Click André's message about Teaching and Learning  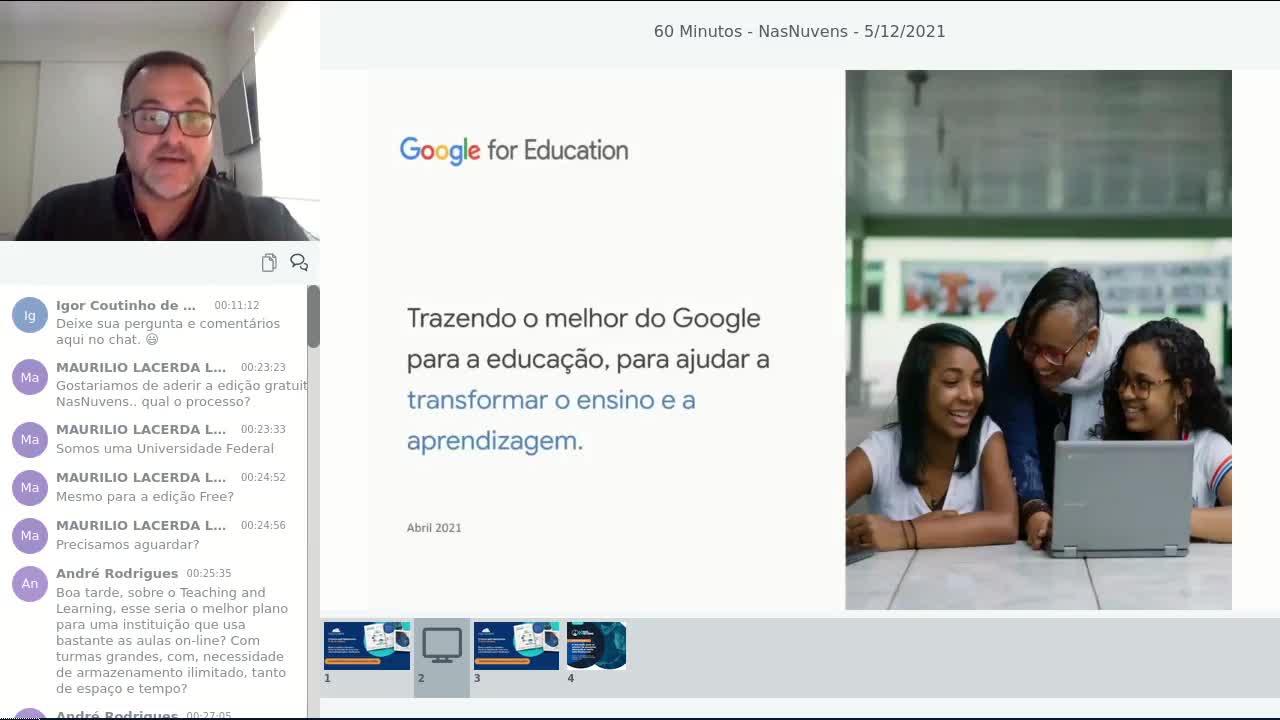point(172,640)
